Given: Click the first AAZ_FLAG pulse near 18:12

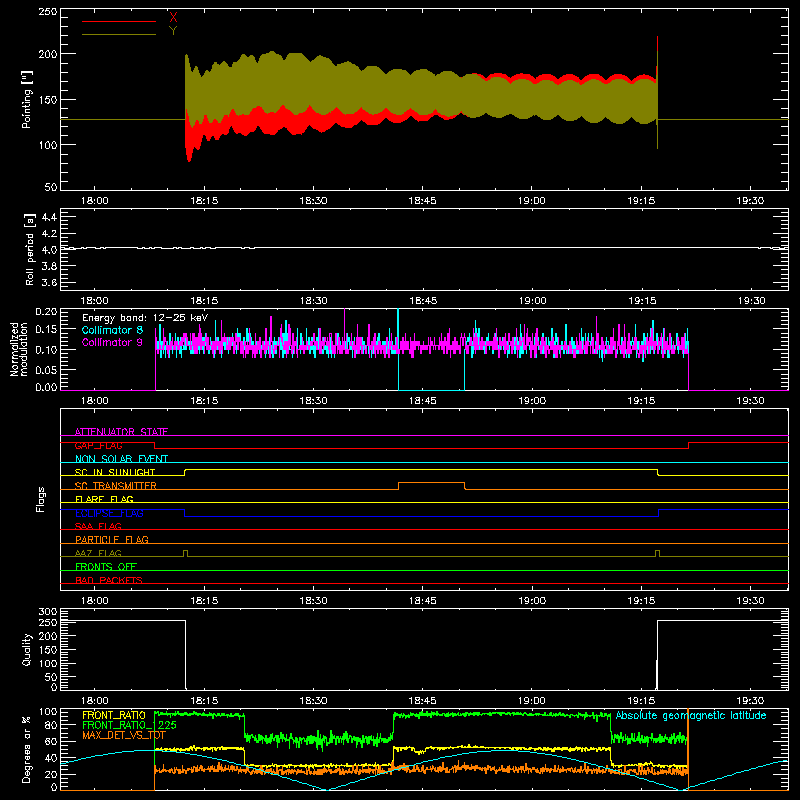Looking at the screenshot, I should (186, 554).
